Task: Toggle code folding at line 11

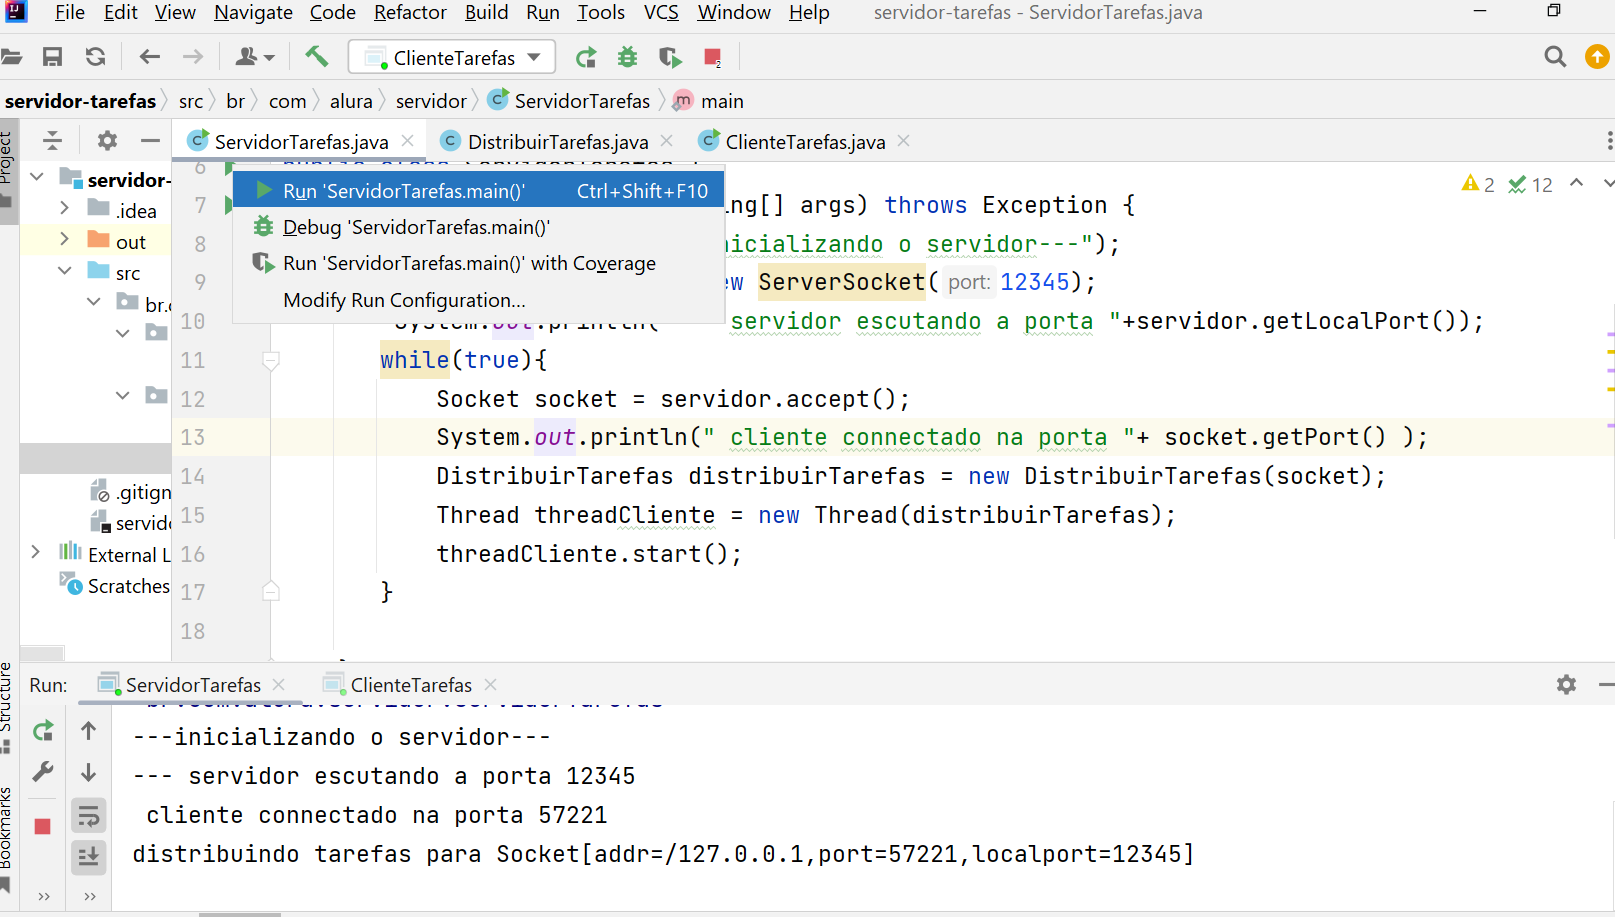Action: tap(270, 360)
